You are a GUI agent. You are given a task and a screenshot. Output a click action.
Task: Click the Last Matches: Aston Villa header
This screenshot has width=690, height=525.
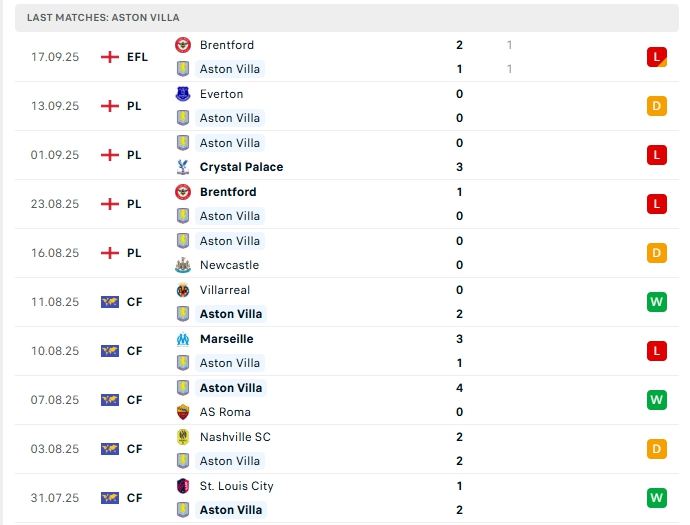pyautogui.click(x=103, y=18)
